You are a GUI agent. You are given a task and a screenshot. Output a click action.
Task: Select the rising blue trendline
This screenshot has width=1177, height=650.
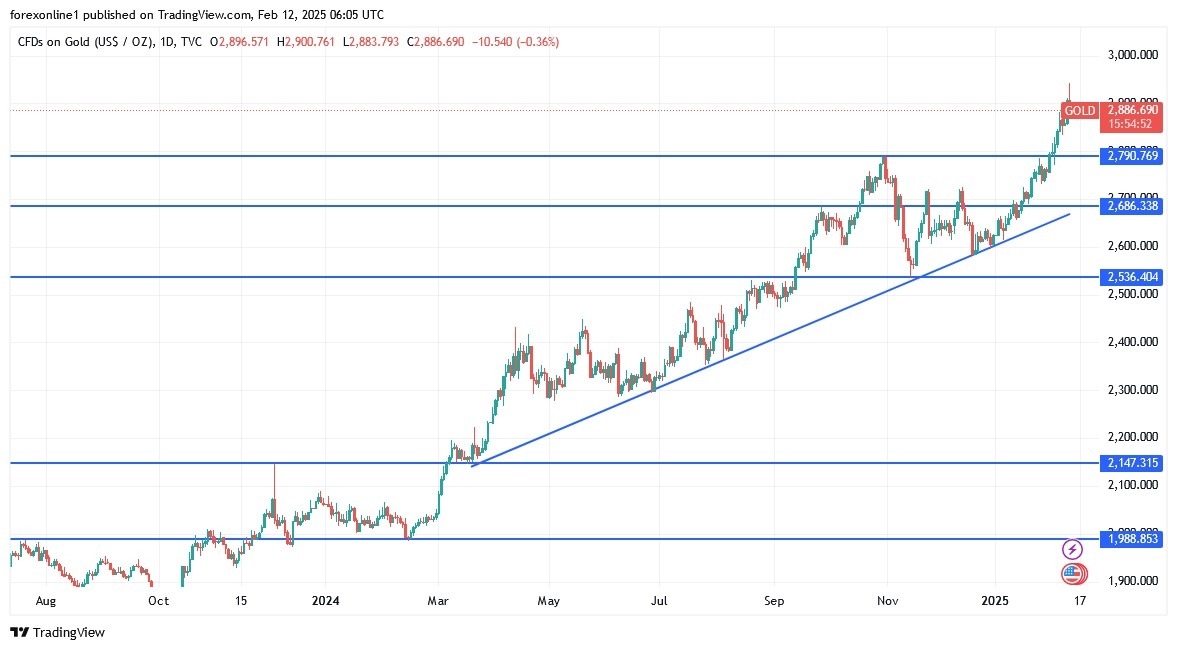[770, 339]
